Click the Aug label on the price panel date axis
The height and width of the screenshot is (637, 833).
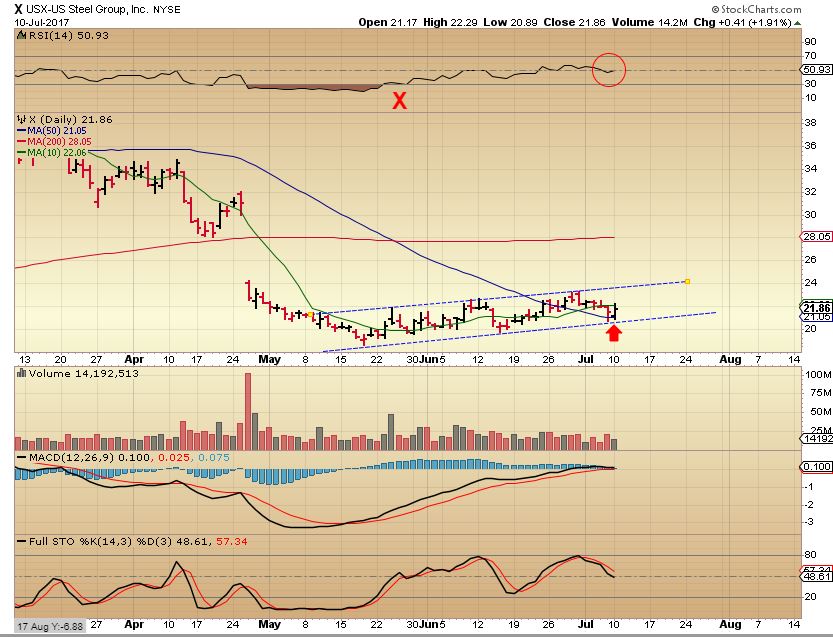(x=730, y=360)
